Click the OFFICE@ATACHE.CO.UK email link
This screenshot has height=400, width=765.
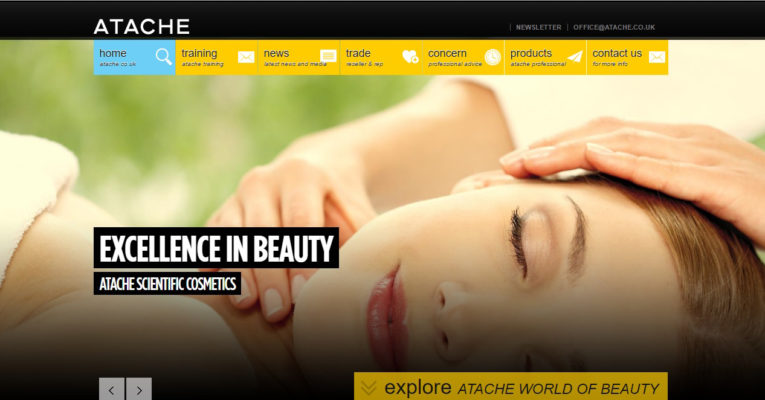tap(614, 27)
